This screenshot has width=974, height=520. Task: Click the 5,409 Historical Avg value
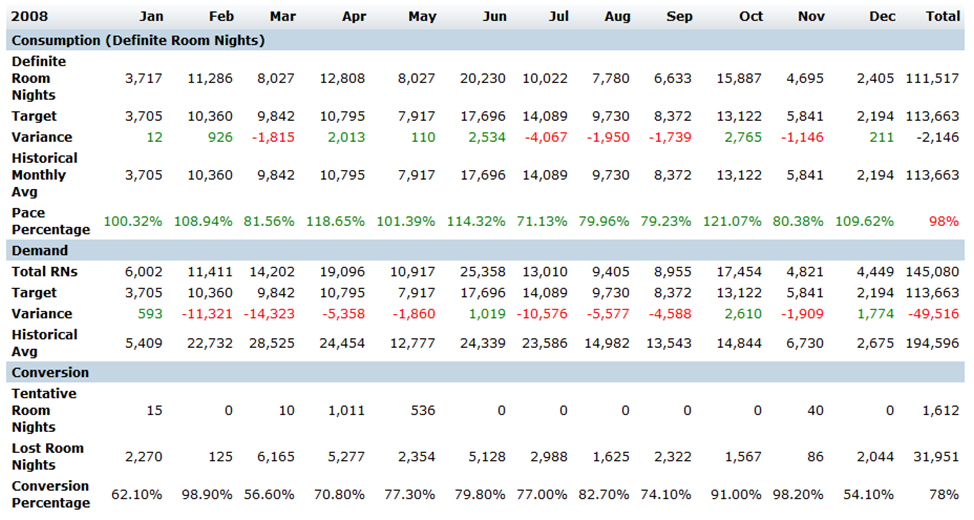click(143, 344)
